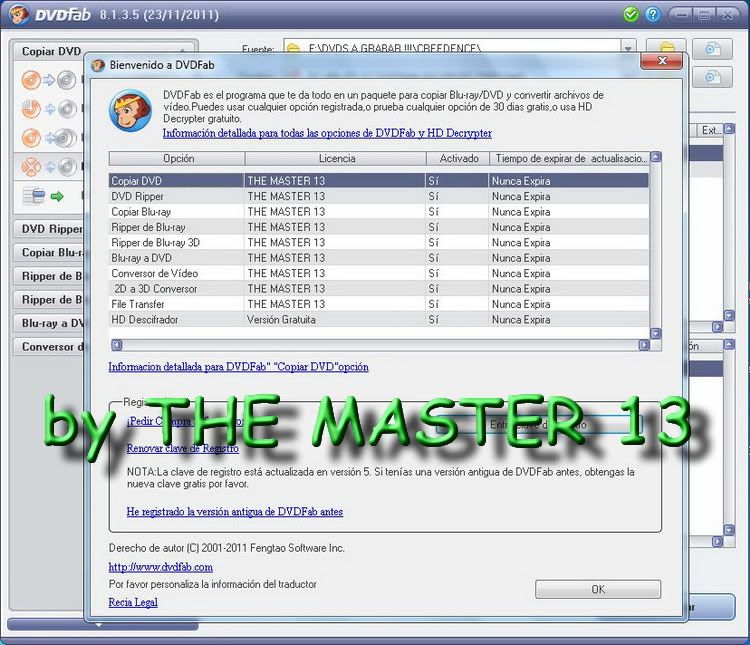
Task: Select the Copiar DVD row in license table
Action: tap(379, 181)
